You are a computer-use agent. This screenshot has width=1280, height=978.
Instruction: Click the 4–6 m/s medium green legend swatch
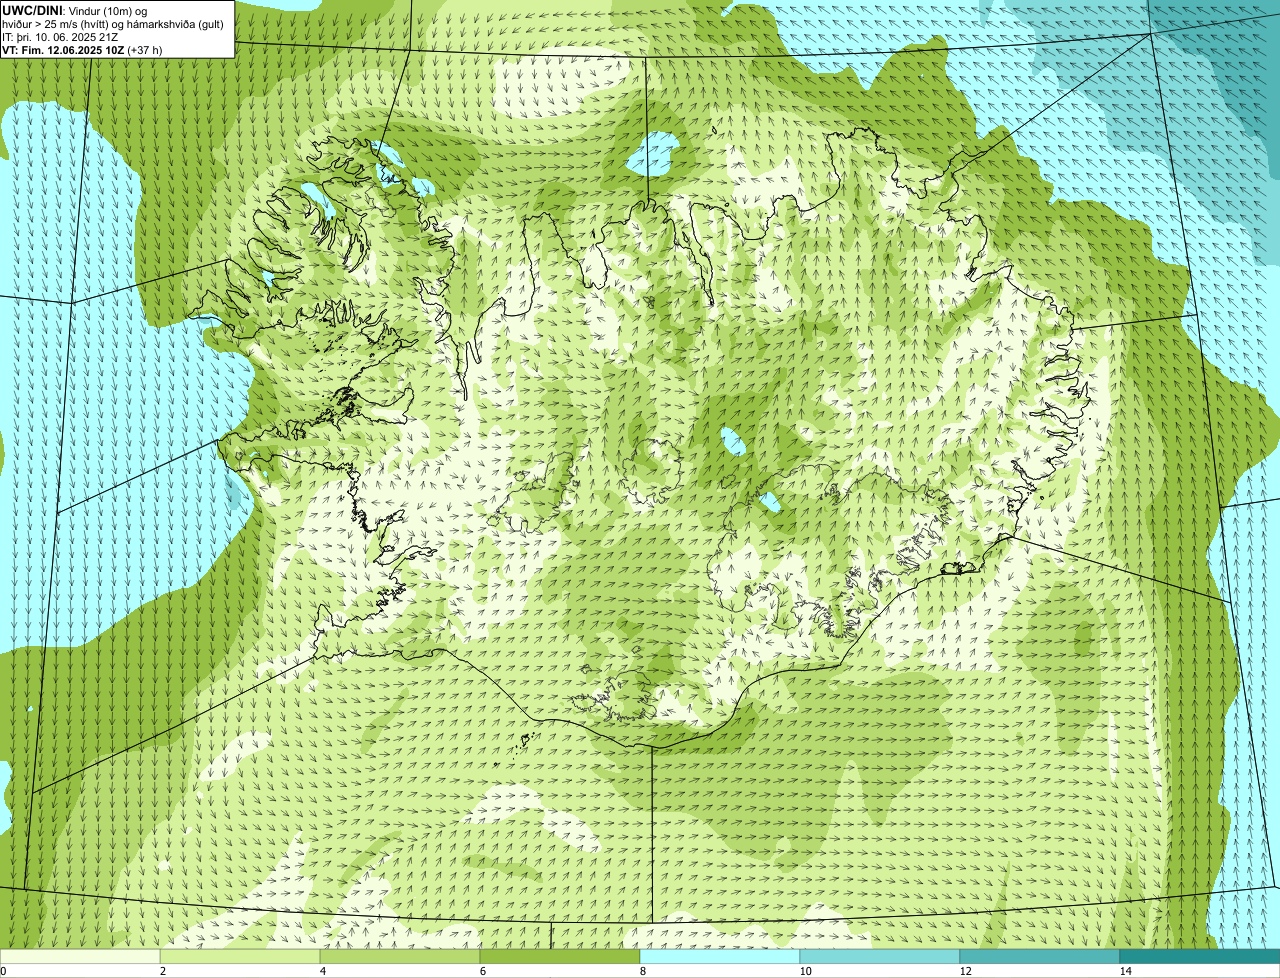click(x=400, y=956)
